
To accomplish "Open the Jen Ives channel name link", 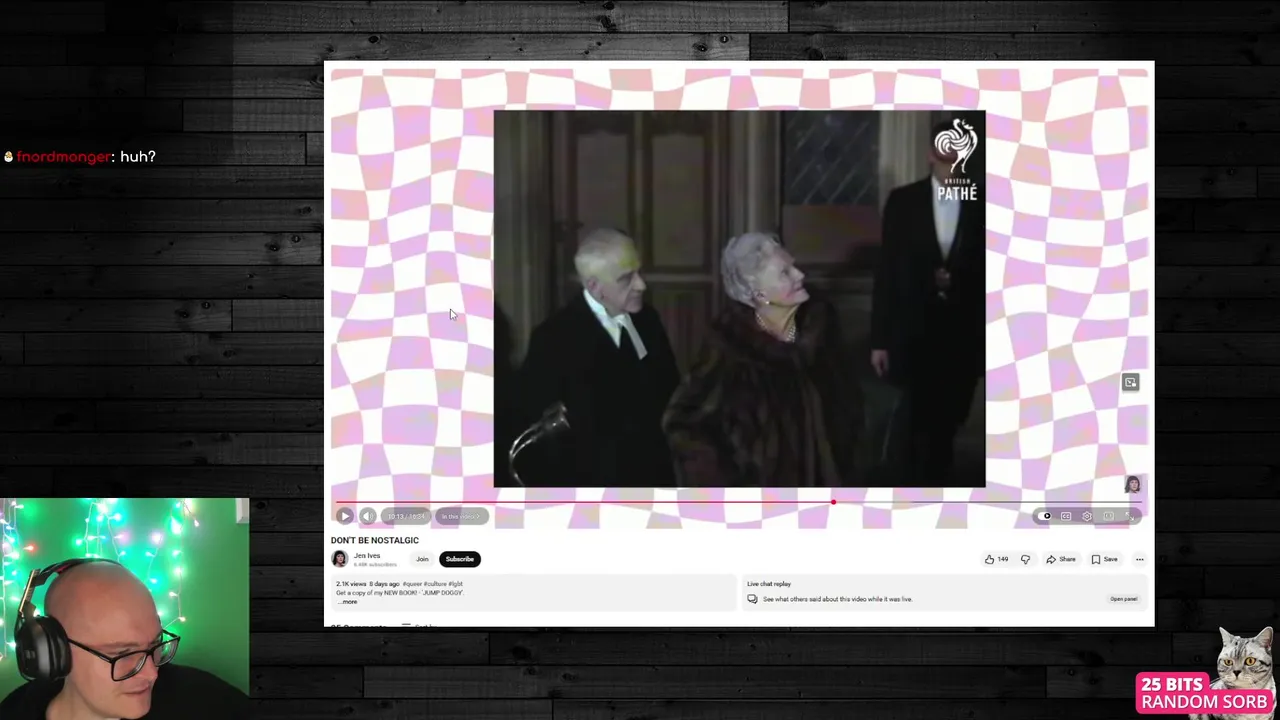I will tap(367, 556).
